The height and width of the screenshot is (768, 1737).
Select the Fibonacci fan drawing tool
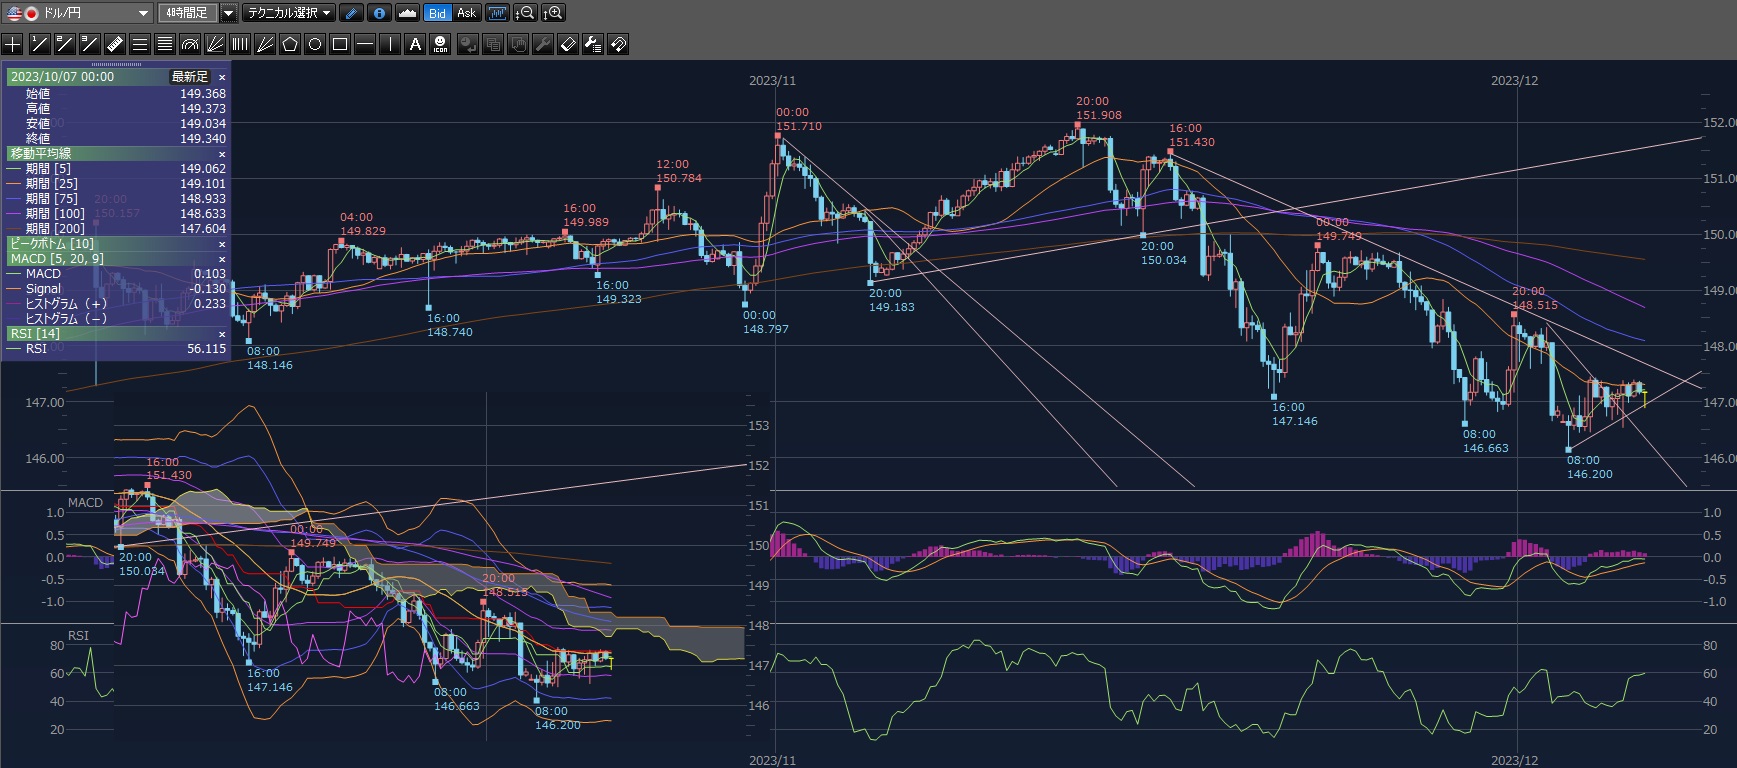pos(215,44)
